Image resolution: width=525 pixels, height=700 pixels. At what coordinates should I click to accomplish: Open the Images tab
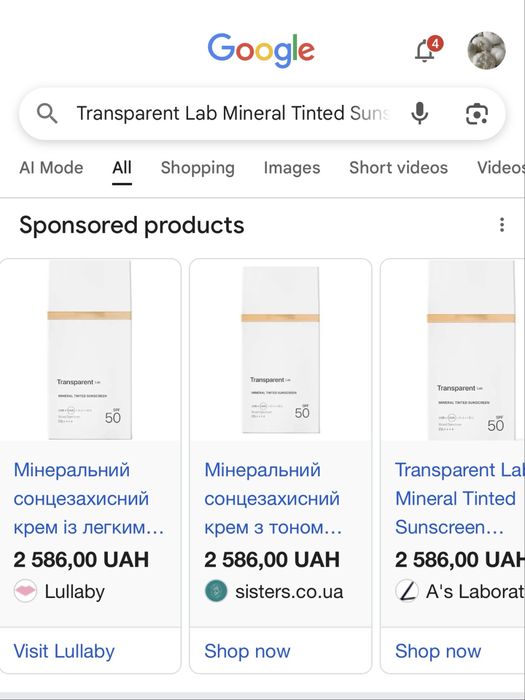(292, 168)
